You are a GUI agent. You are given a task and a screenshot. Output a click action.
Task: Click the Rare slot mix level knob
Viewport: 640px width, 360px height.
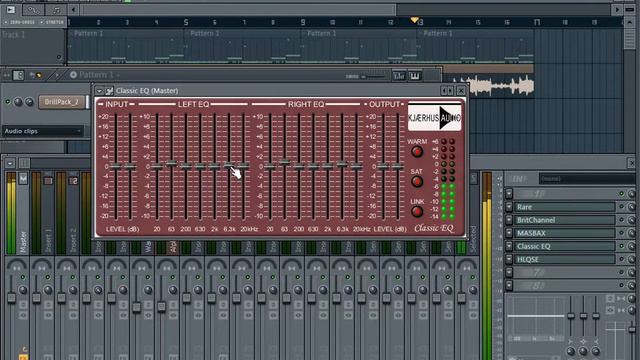coord(631,207)
